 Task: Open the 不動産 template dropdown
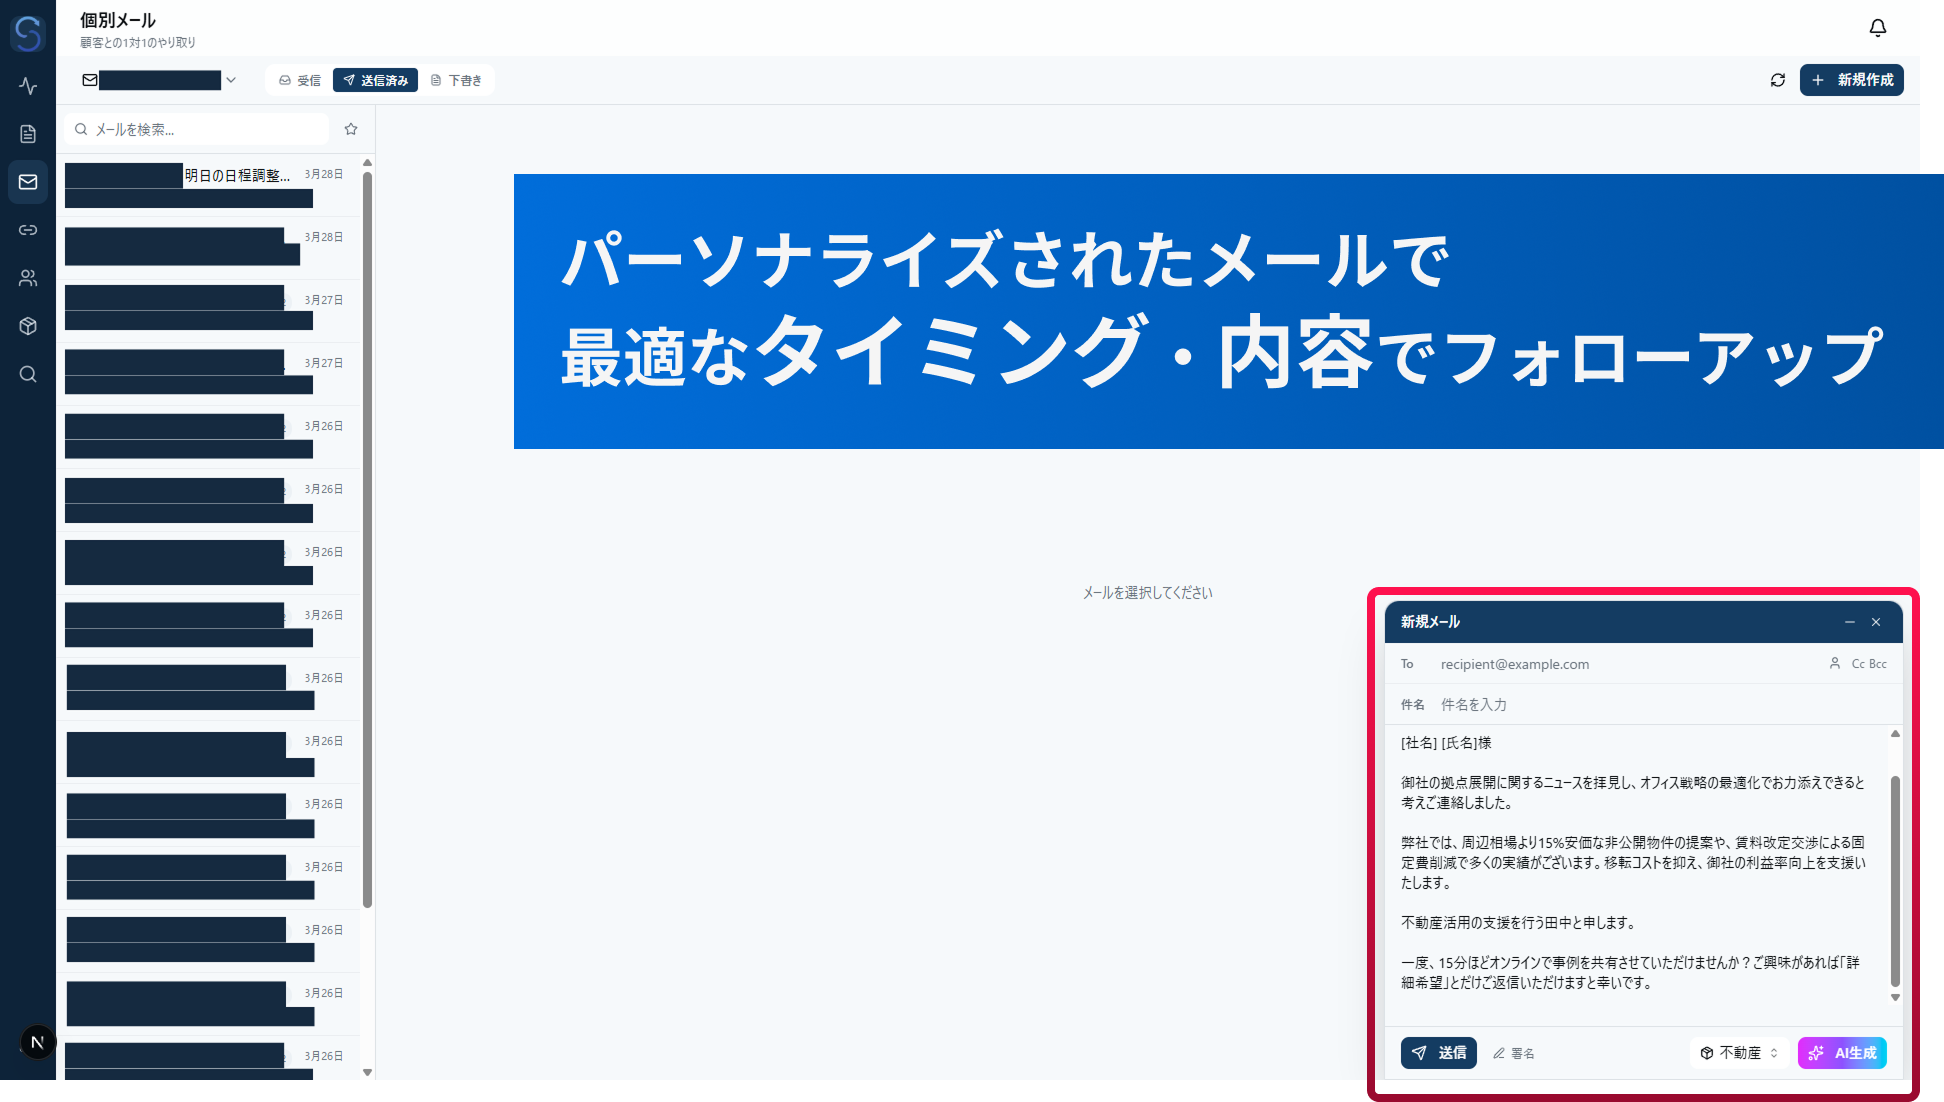pos(1739,1053)
